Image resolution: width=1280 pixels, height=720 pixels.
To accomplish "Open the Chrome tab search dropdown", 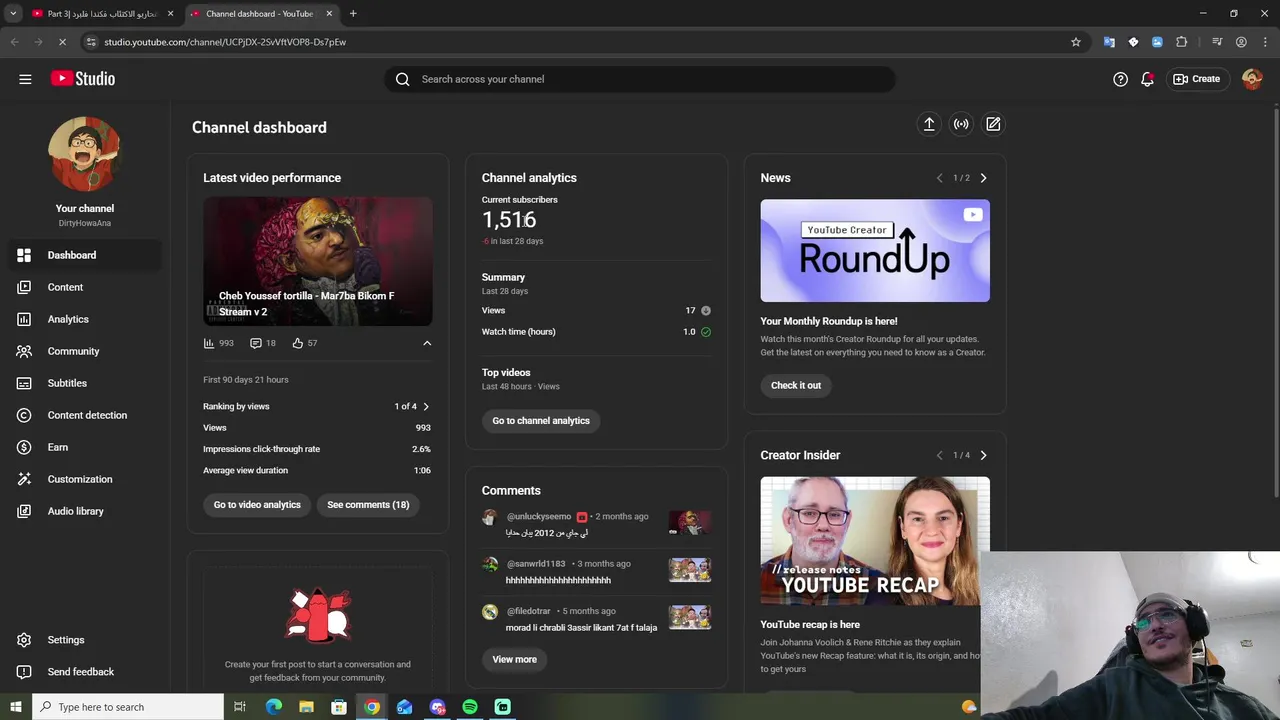I will 13,14.
